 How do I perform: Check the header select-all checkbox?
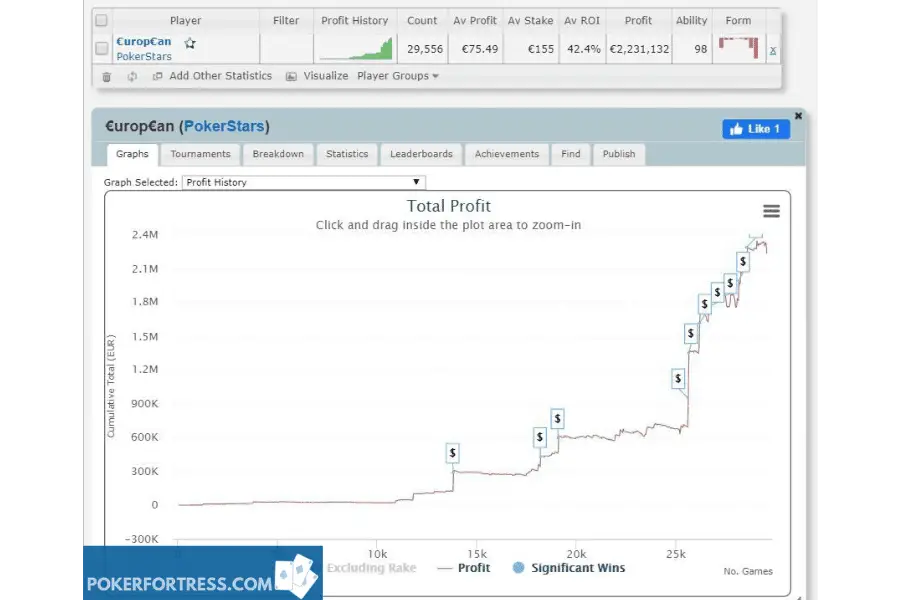(x=102, y=20)
